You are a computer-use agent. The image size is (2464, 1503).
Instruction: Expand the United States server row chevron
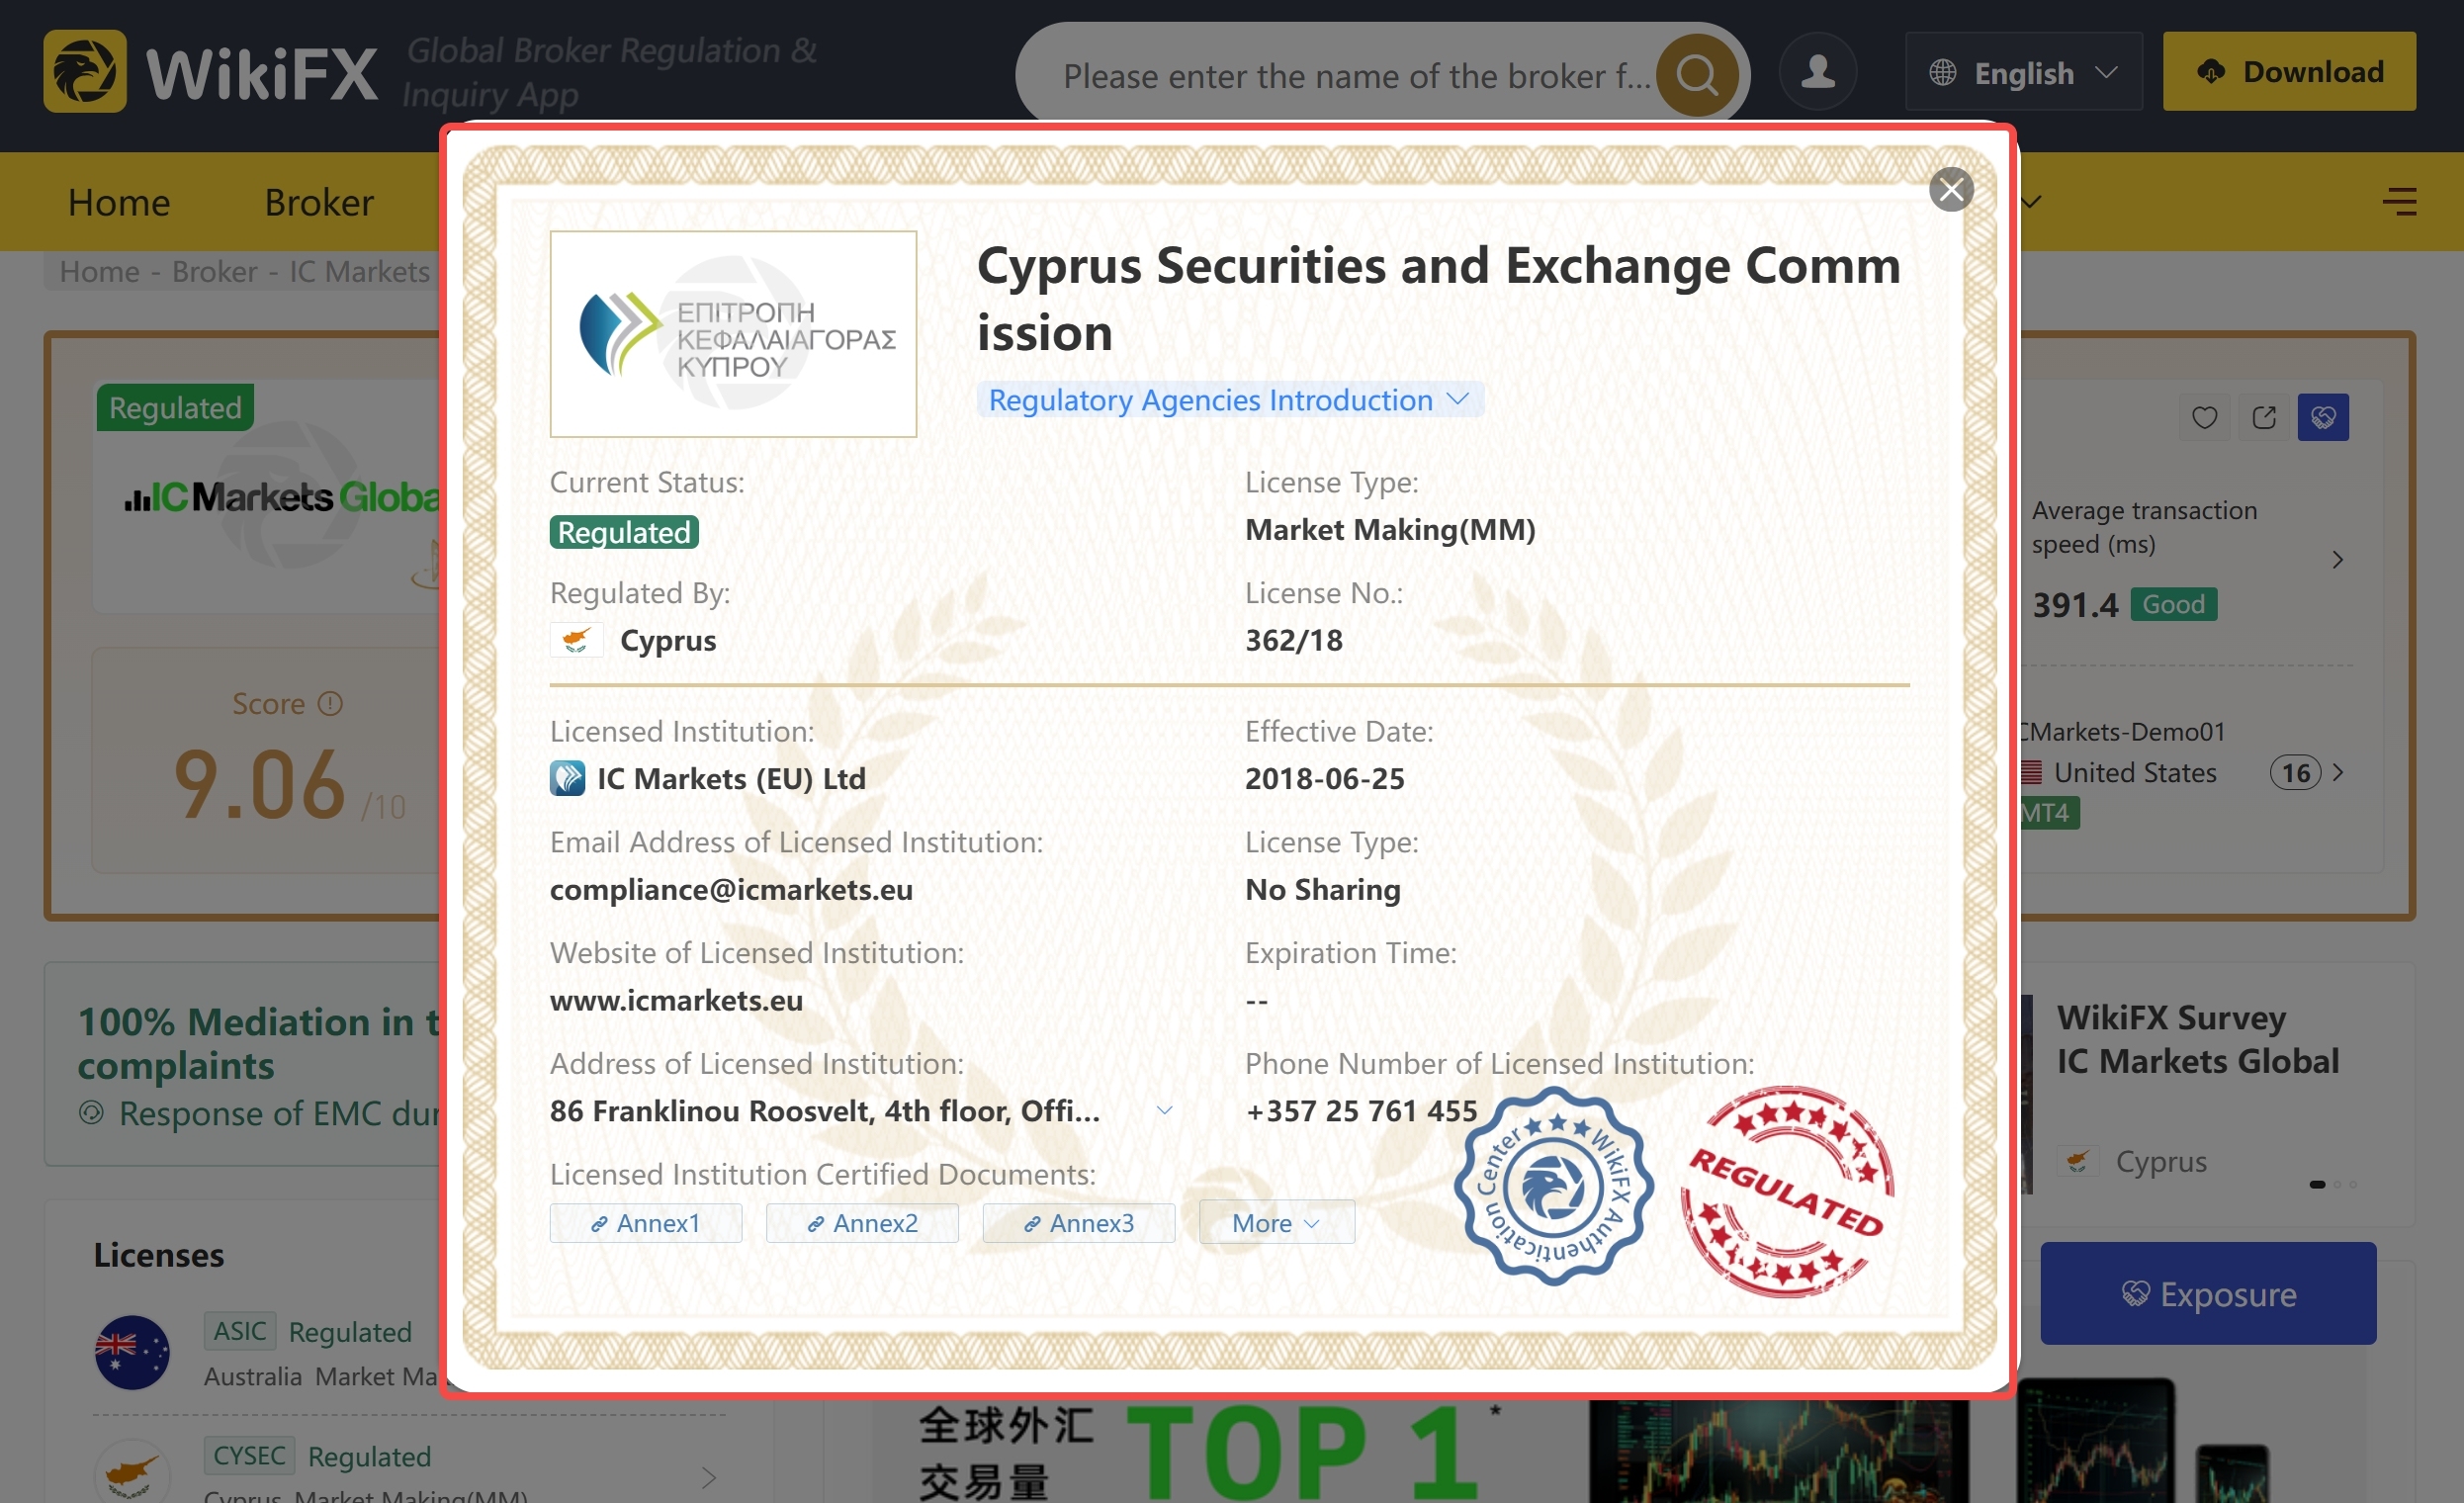(x=2338, y=772)
